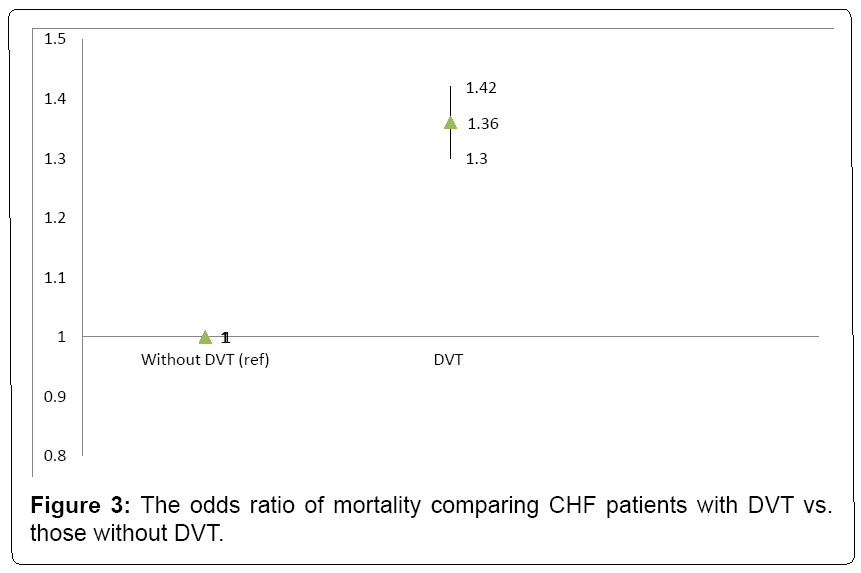
Task: Select the 1.42 upper bound data label
Action: click(x=481, y=88)
